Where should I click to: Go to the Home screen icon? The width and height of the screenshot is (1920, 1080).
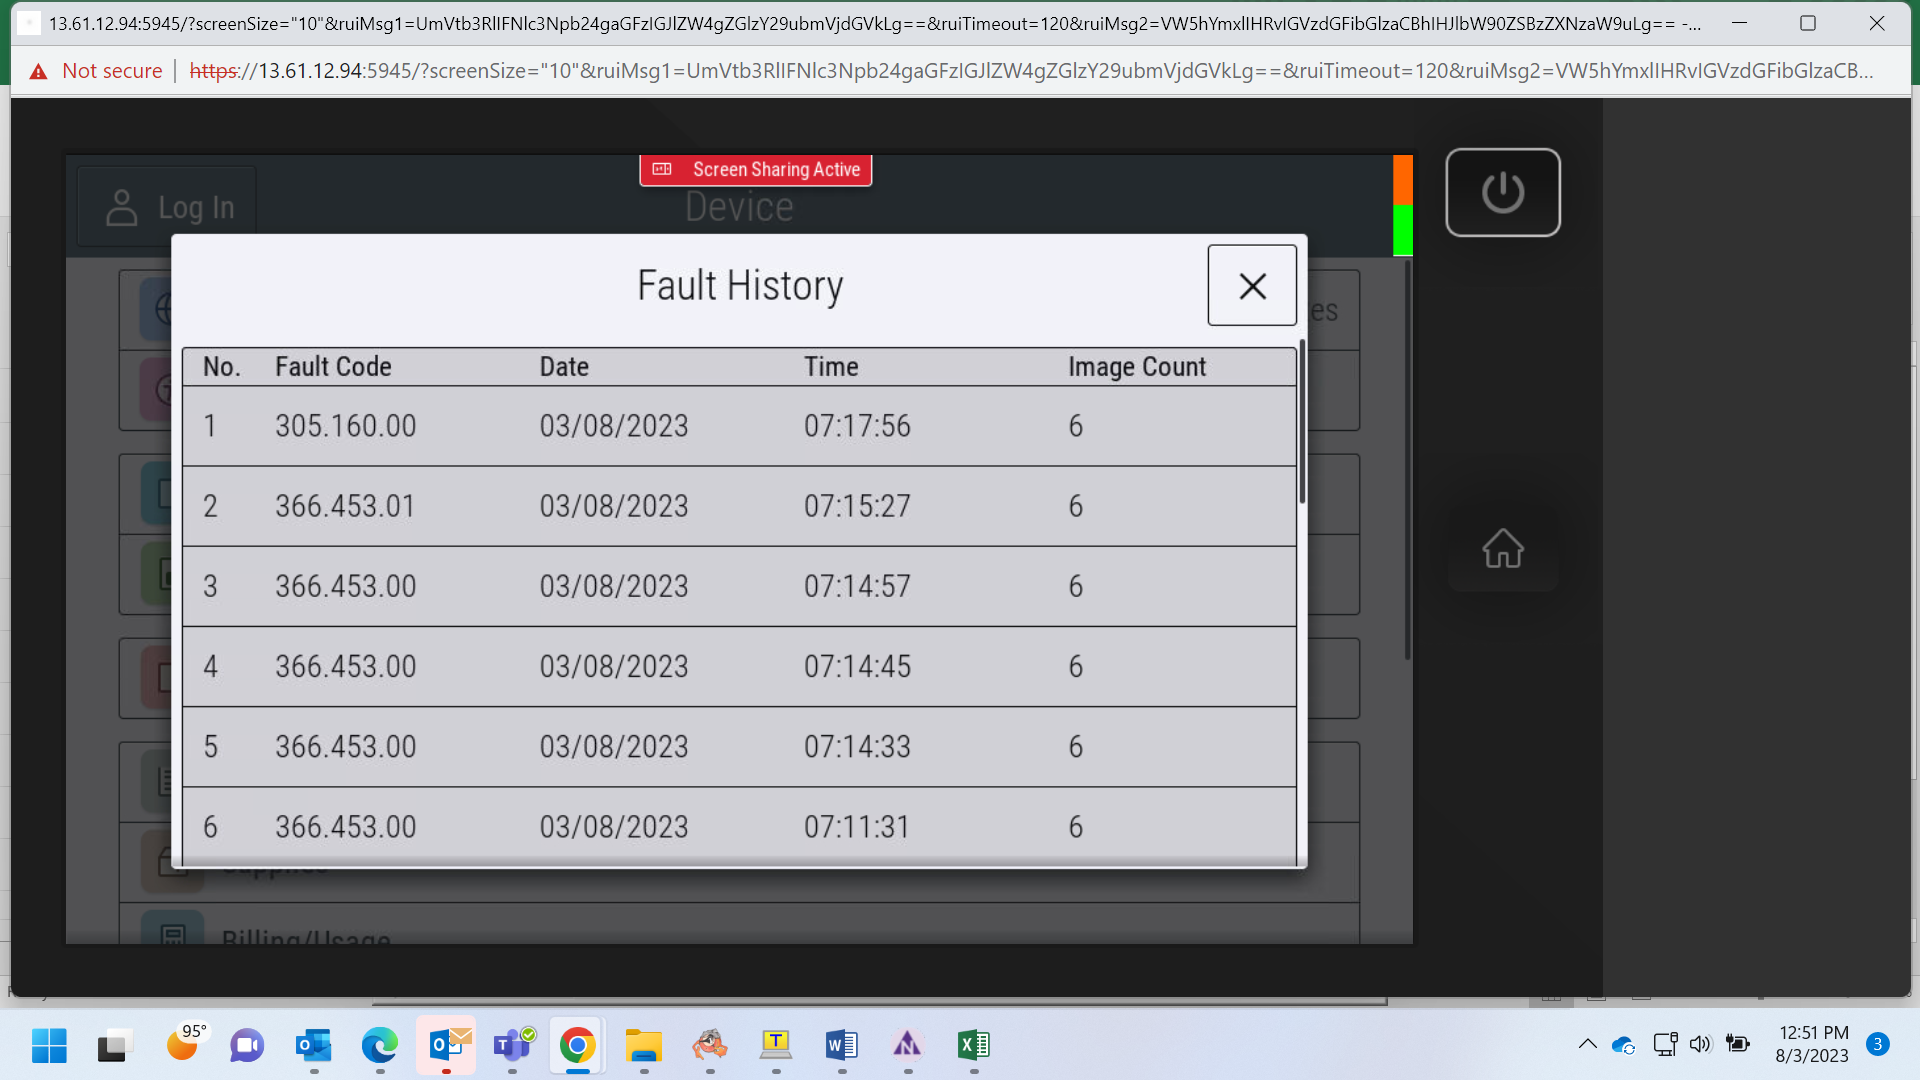[1502, 548]
